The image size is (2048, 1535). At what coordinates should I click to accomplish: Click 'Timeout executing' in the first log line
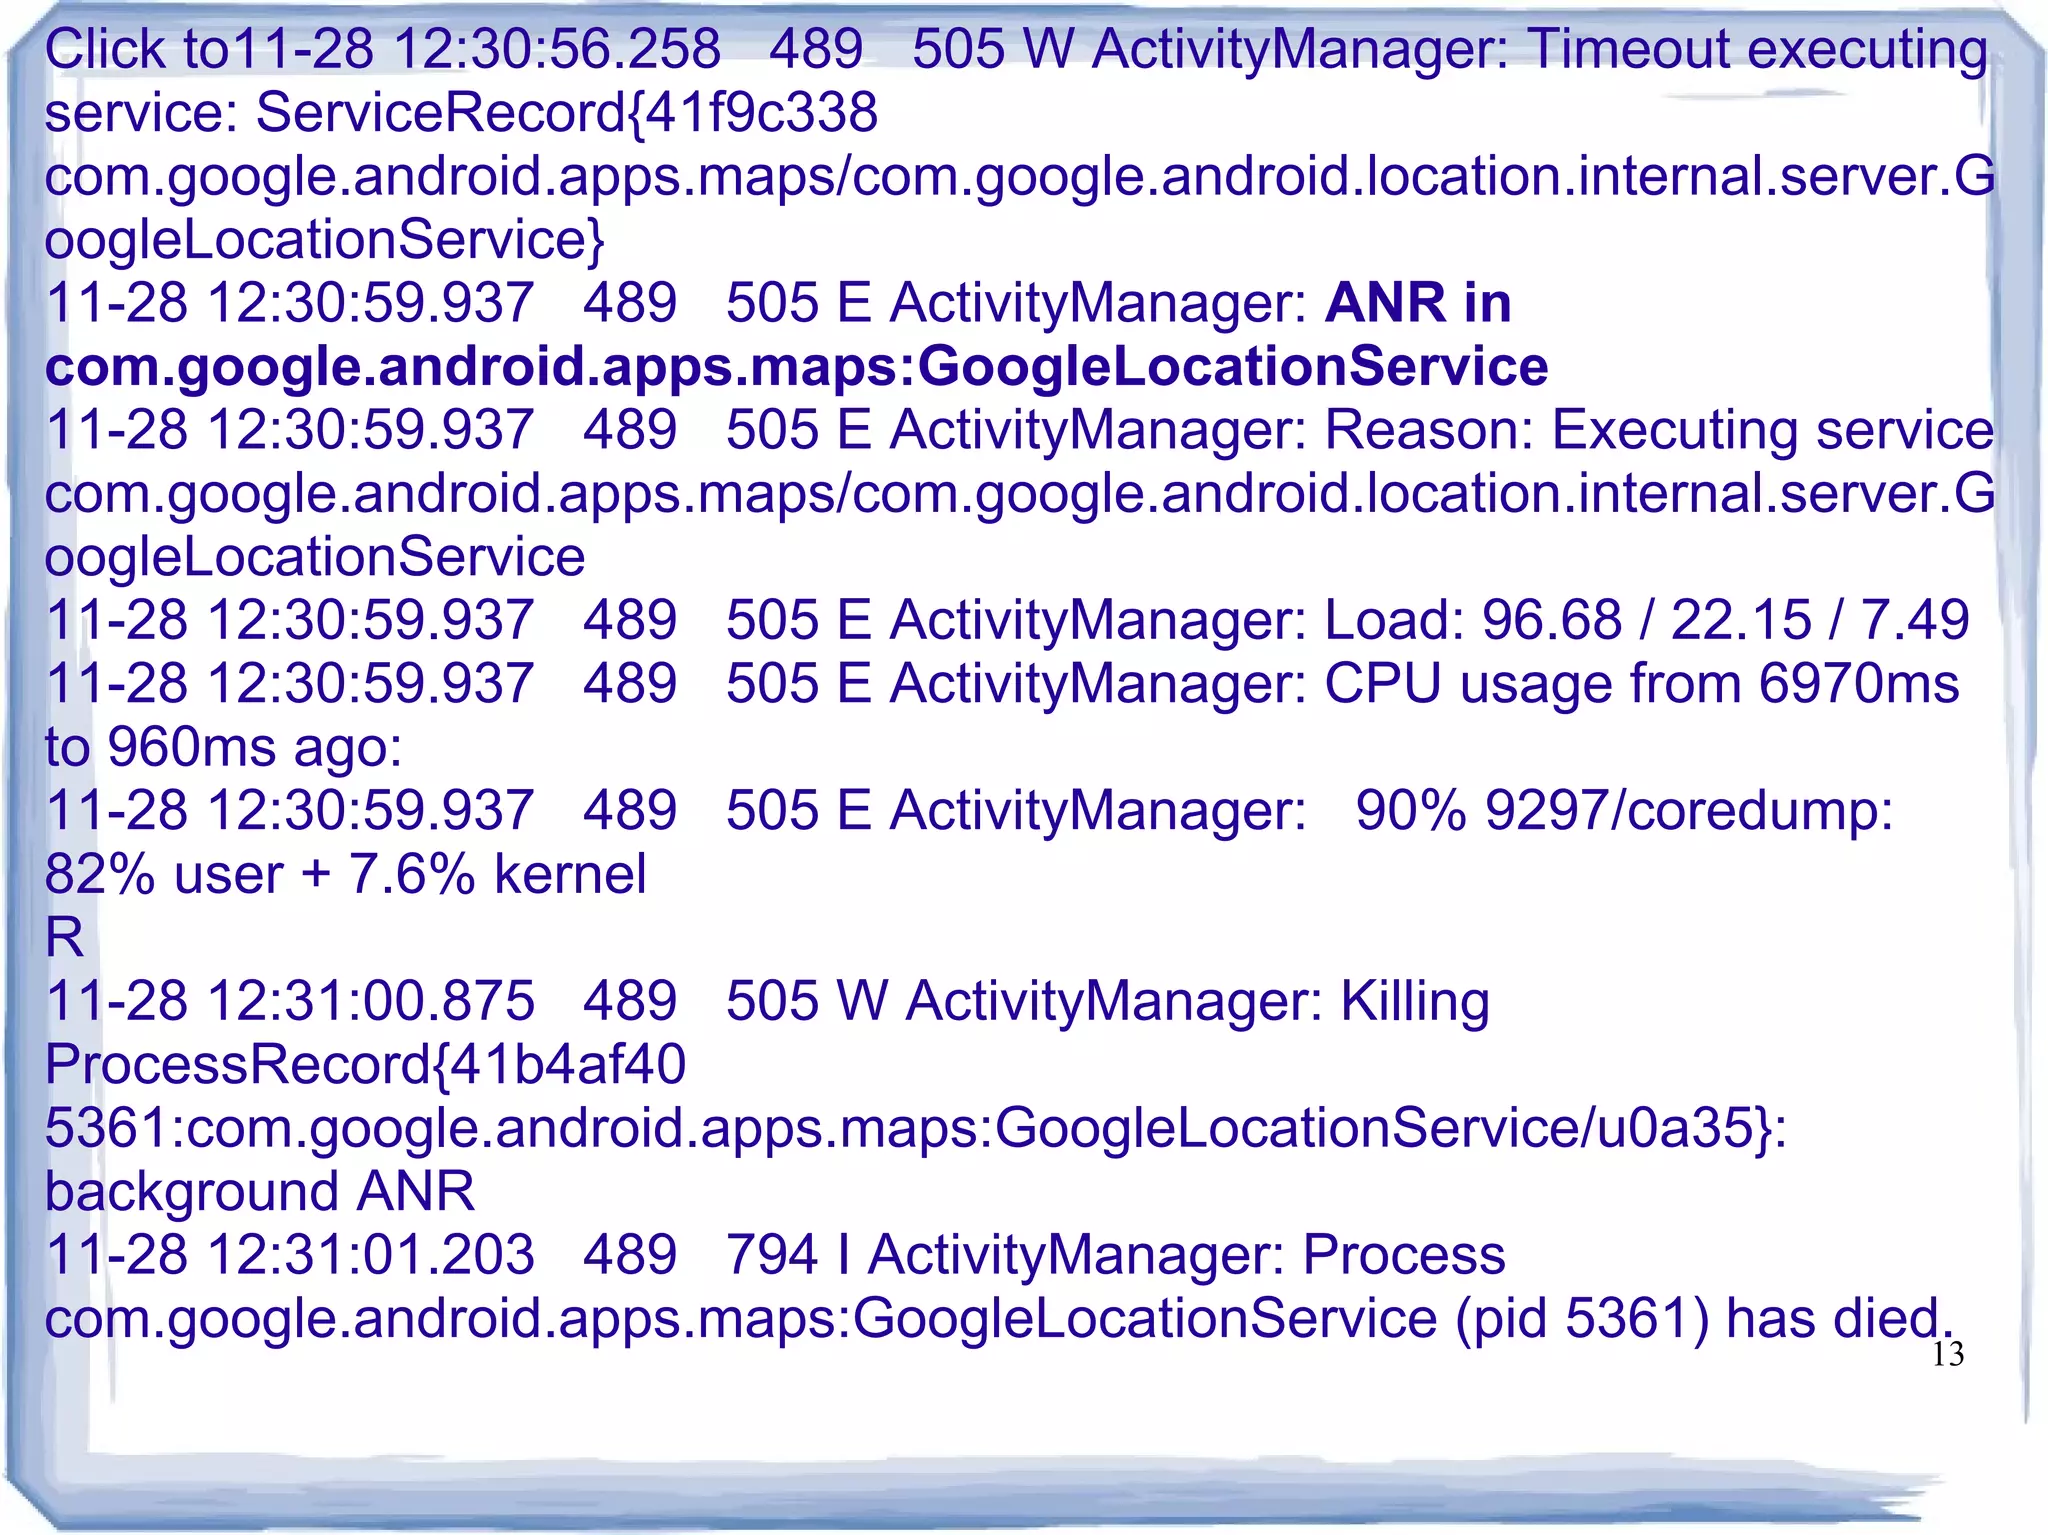pos(1758,49)
